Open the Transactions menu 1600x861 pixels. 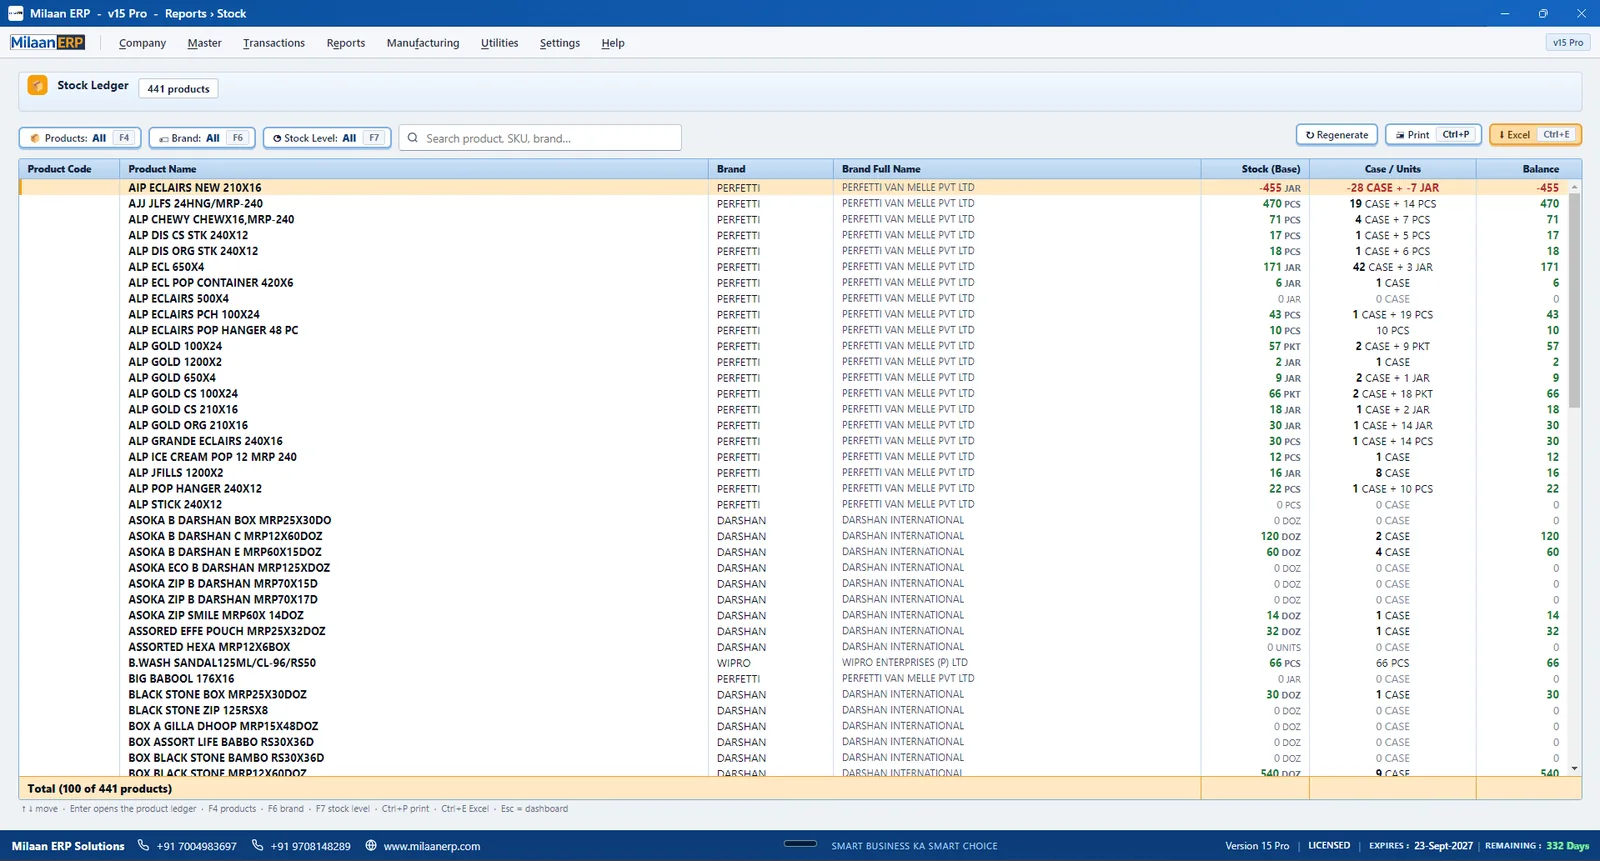tap(274, 43)
